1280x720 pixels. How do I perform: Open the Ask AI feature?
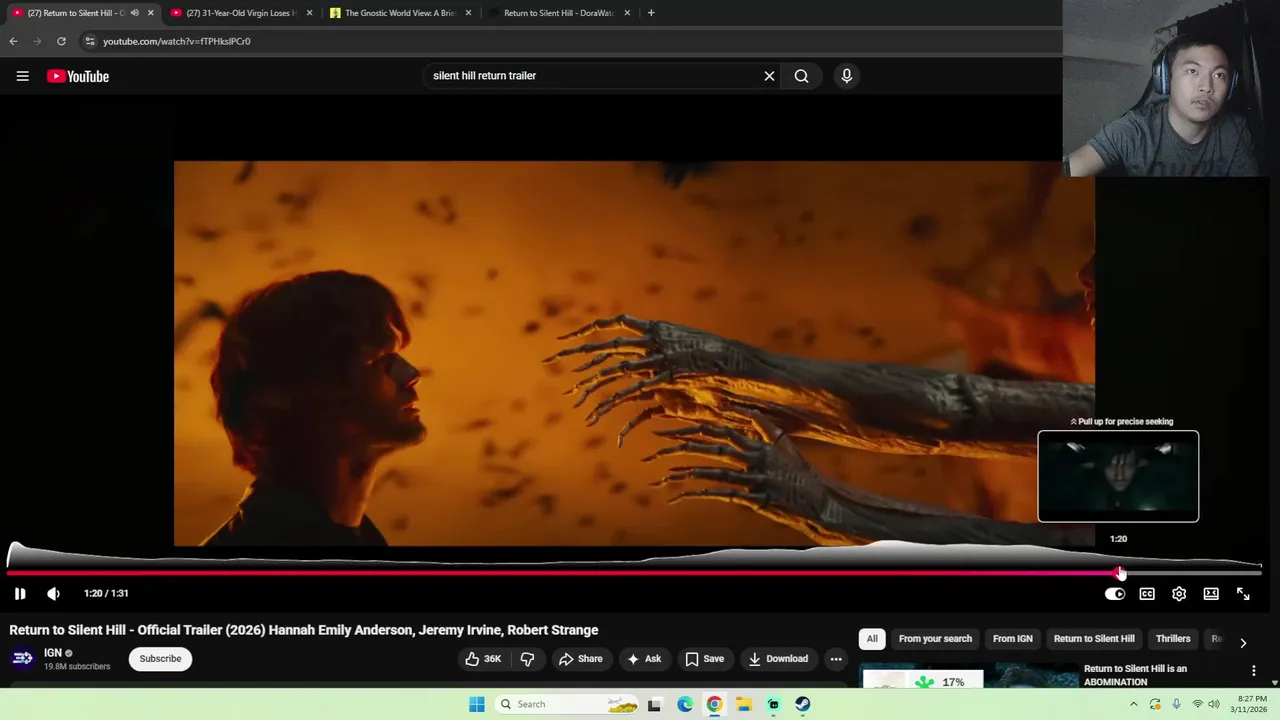(x=644, y=659)
